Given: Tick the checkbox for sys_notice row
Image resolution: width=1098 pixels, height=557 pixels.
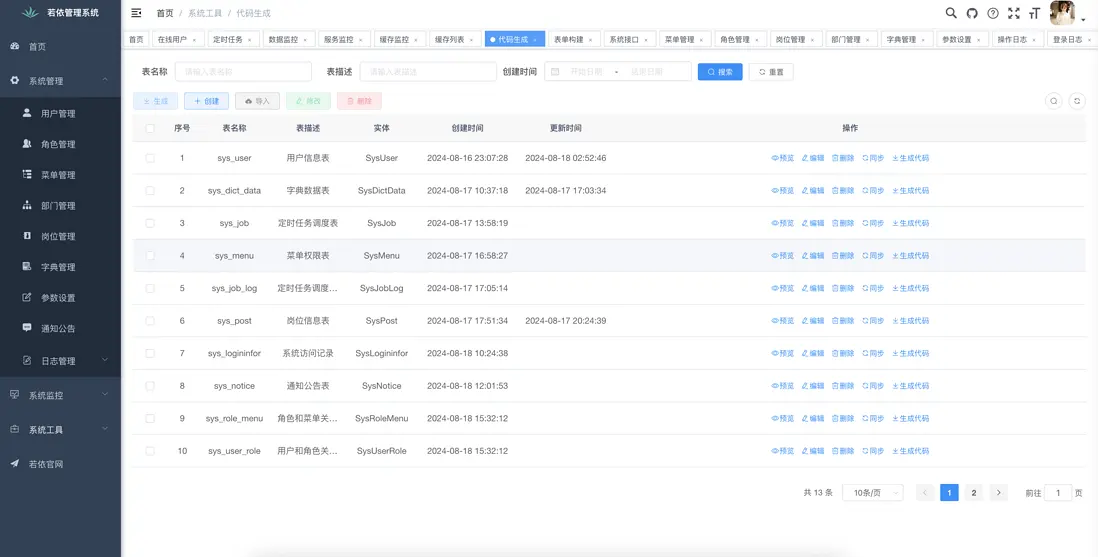Looking at the screenshot, I should pyautogui.click(x=150, y=386).
